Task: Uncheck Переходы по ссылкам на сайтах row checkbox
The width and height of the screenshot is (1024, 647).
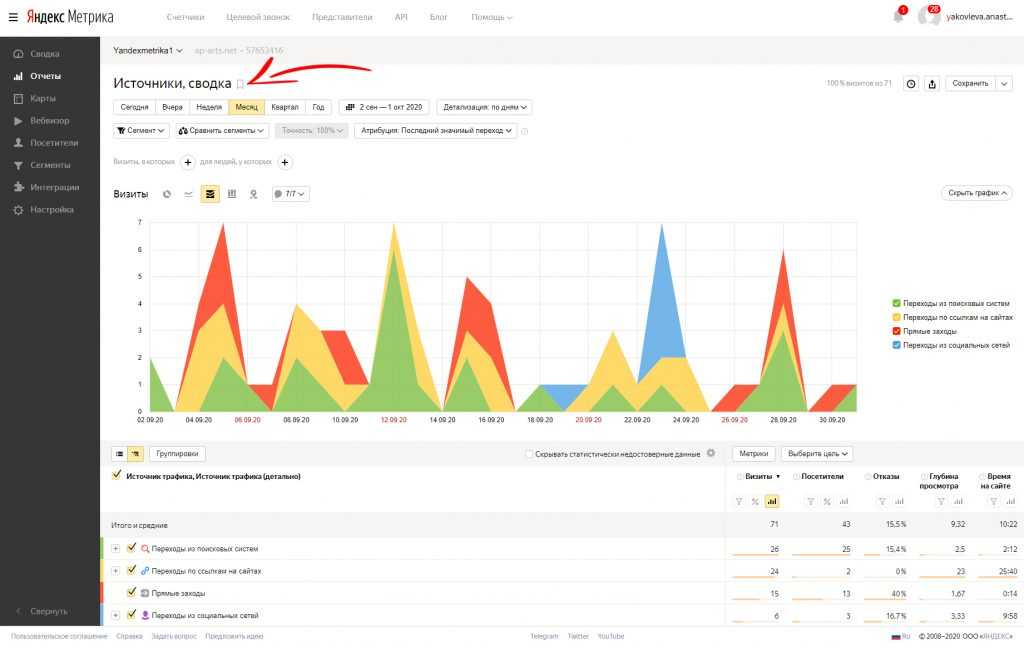Action: 131,570
